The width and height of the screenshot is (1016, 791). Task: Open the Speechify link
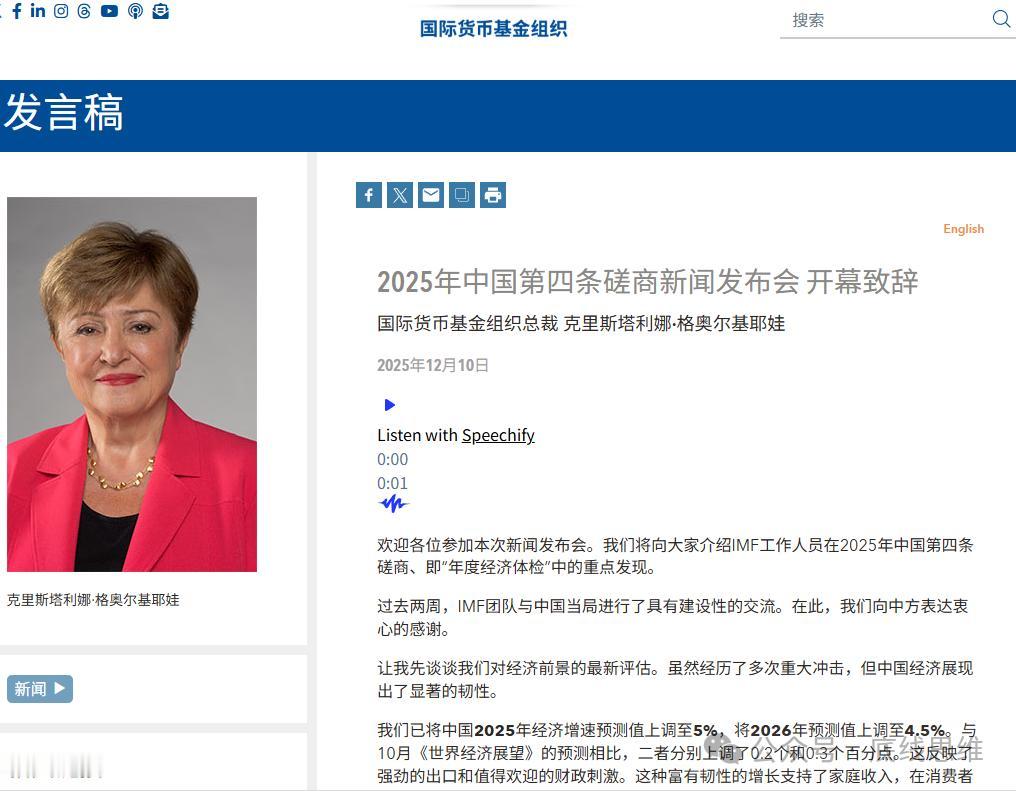498,435
